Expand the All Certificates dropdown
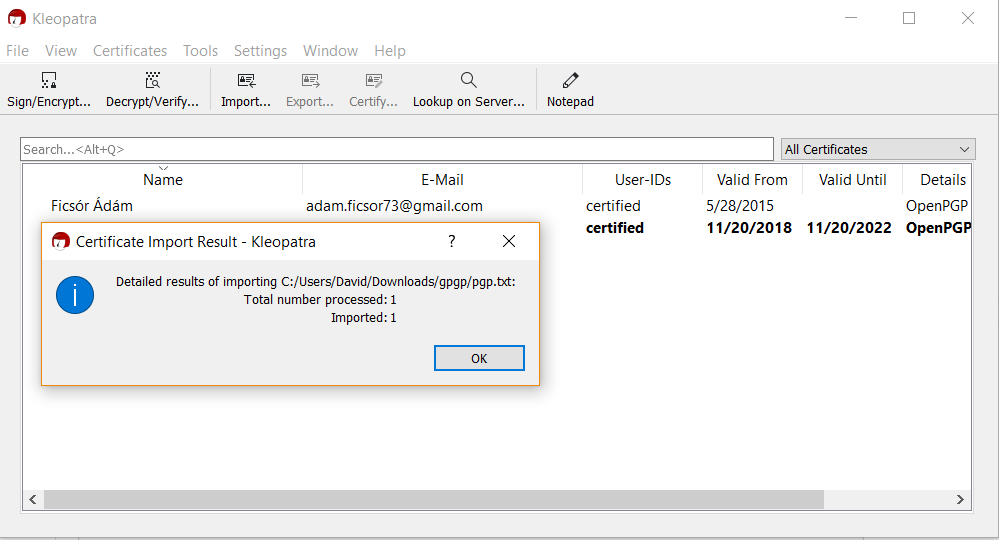 click(877, 149)
